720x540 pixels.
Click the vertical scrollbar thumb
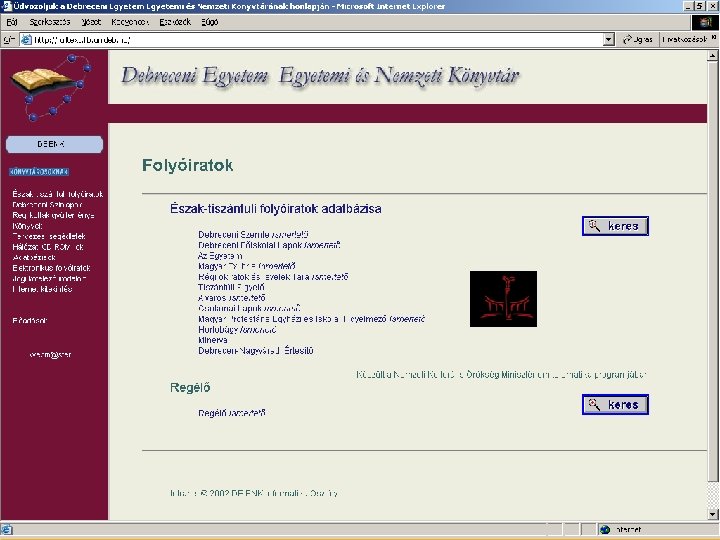[713, 272]
